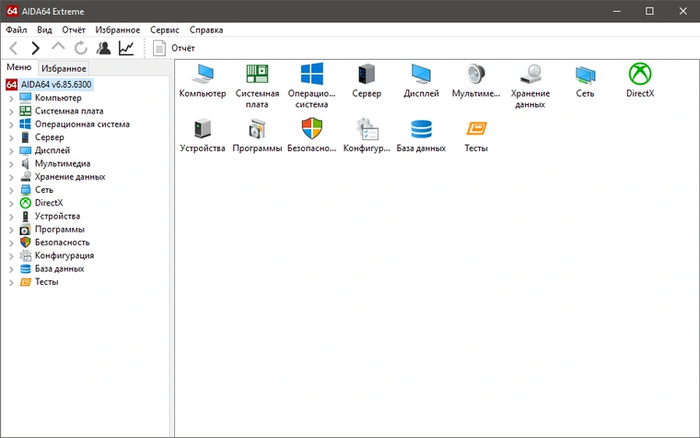The width and height of the screenshot is (700, 438).
Task: Click the Refresh icon in the toolbar
Action: point(80,48)
